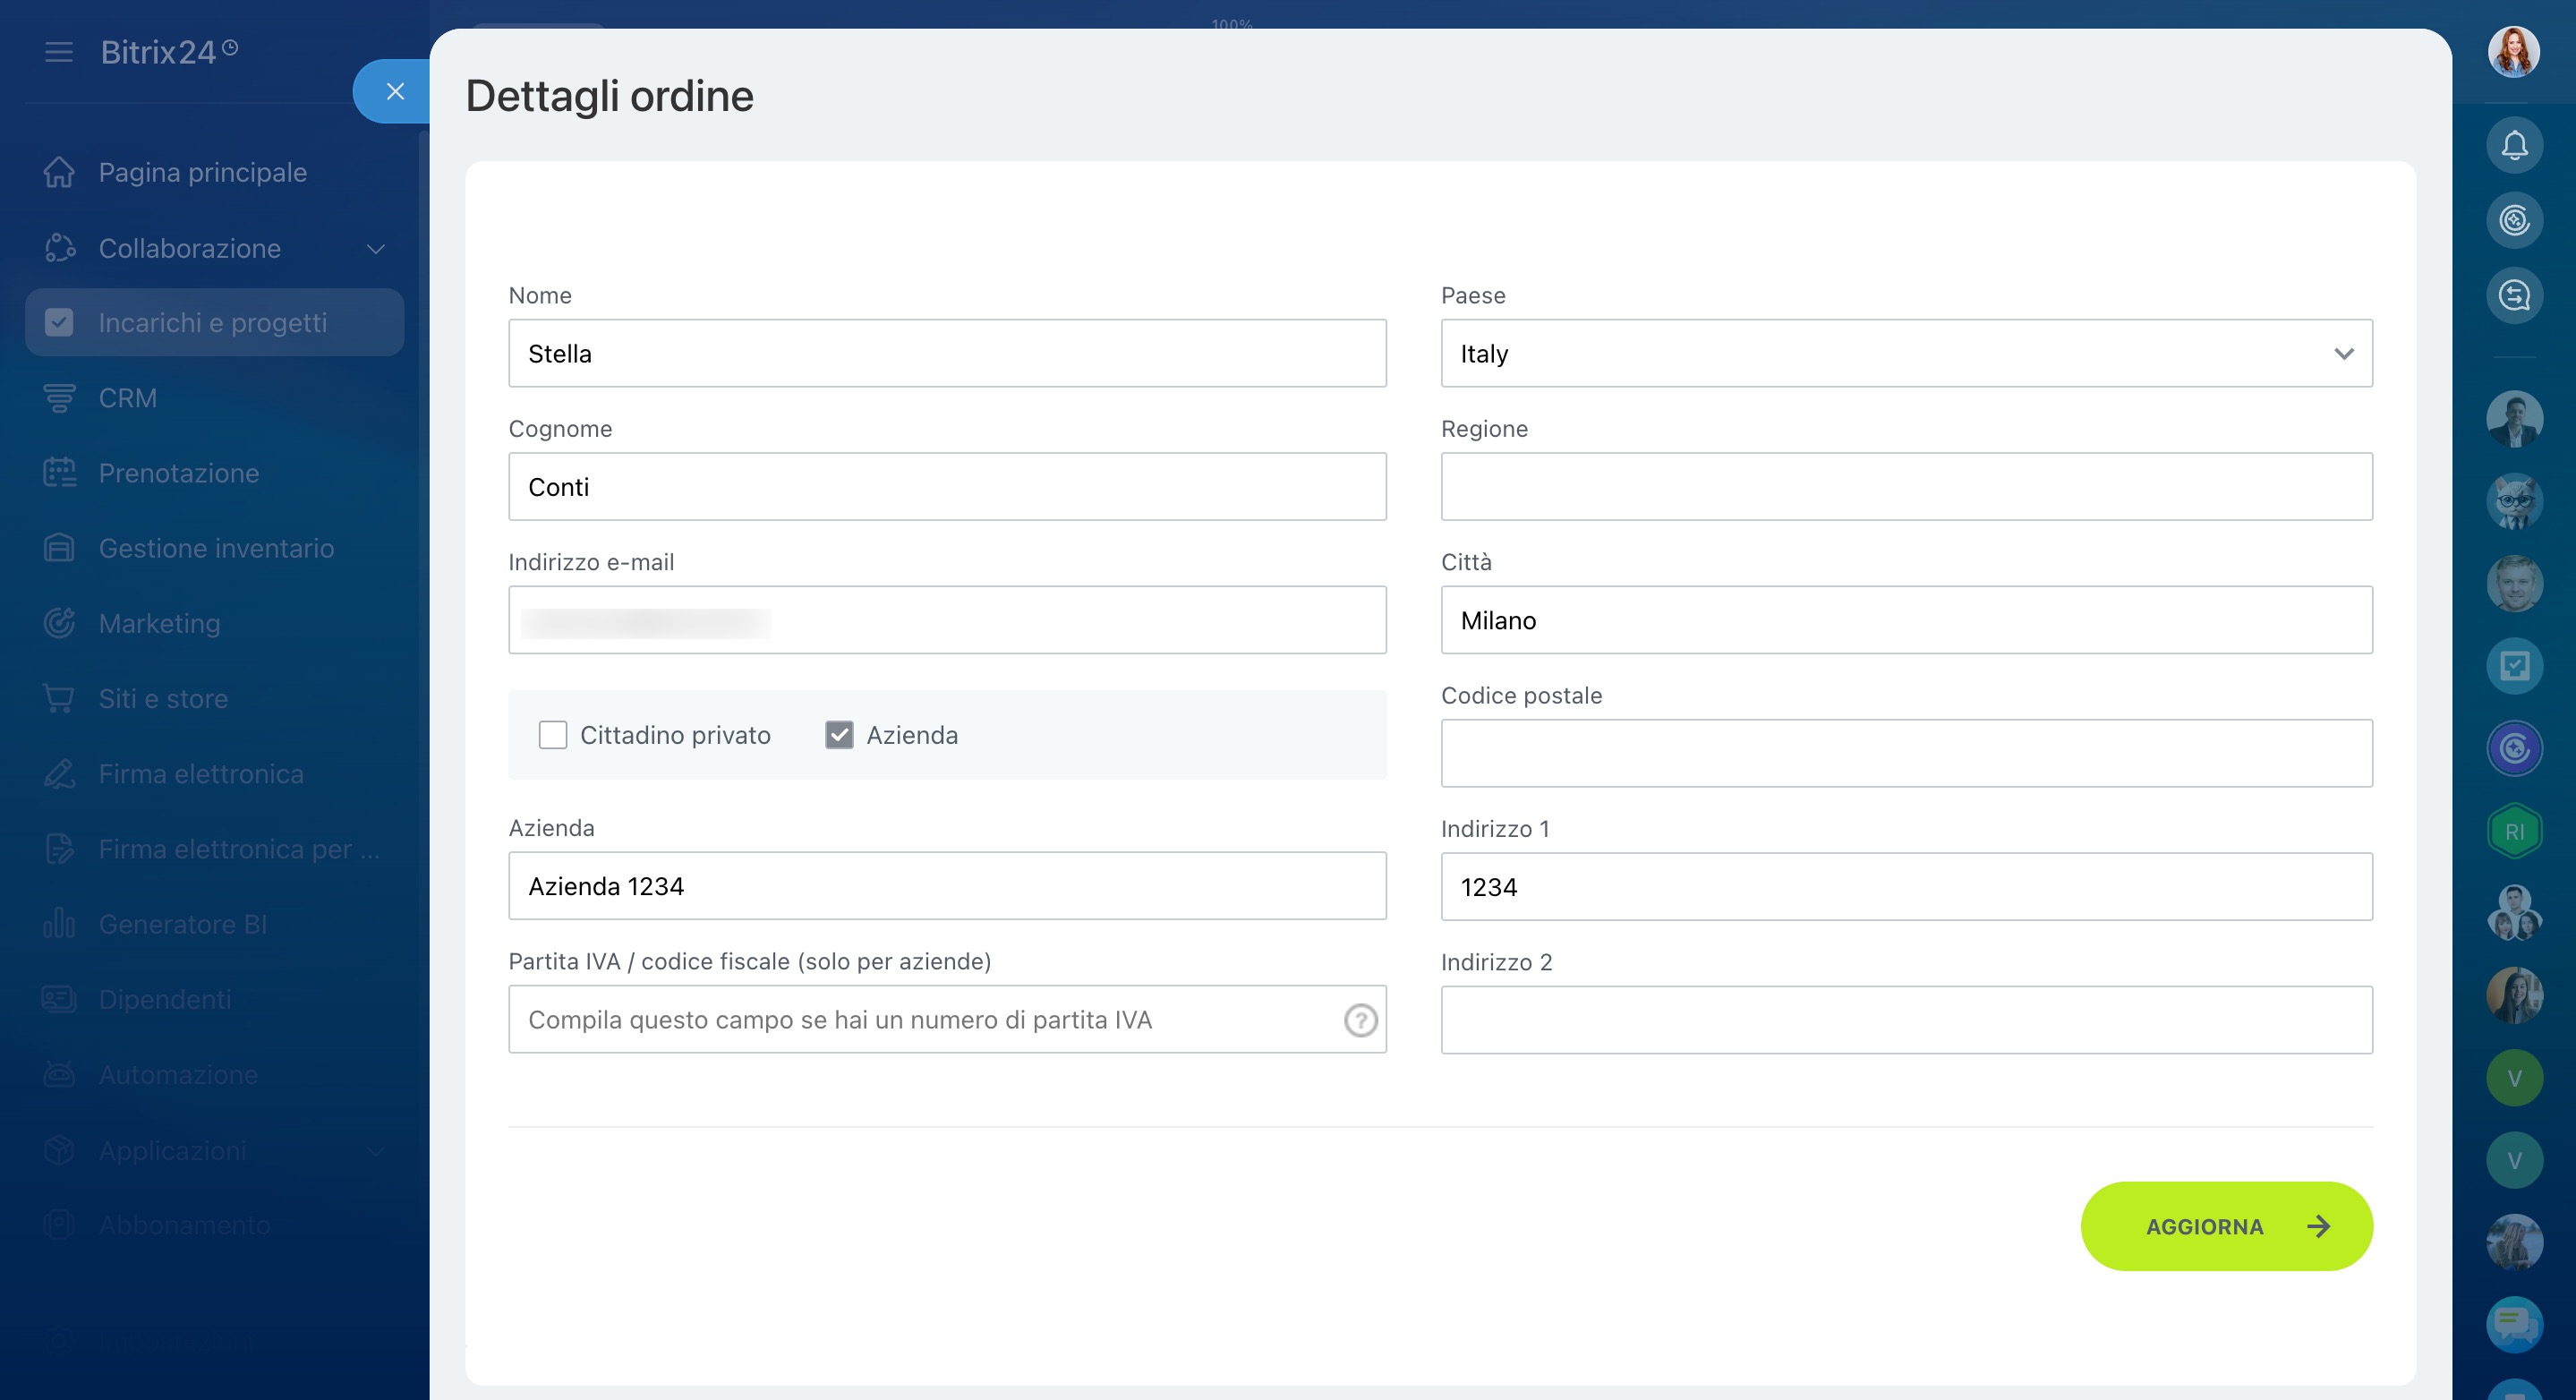Click the notifications bell icon
2576x1400 pixels.
pyautogui.click(x=2514, y=146)
